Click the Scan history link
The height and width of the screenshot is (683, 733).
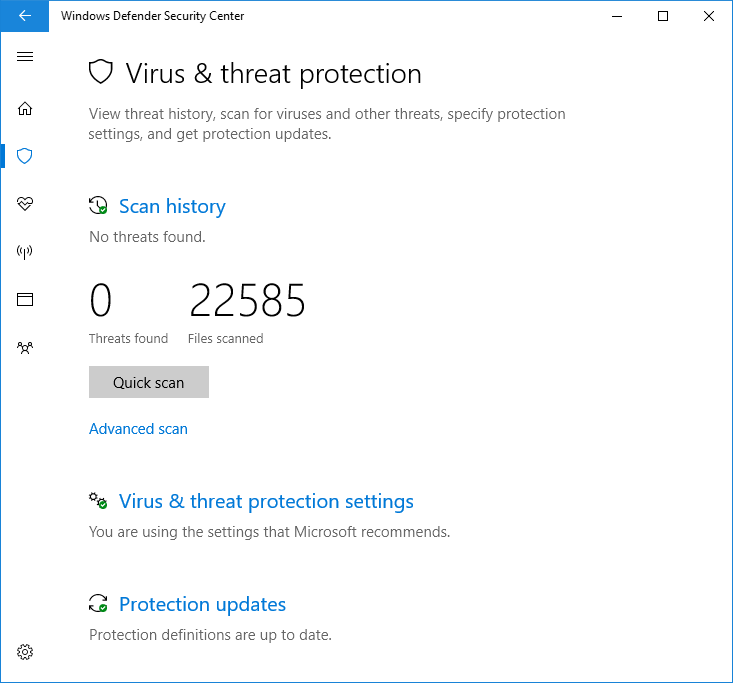click(172, 207)
